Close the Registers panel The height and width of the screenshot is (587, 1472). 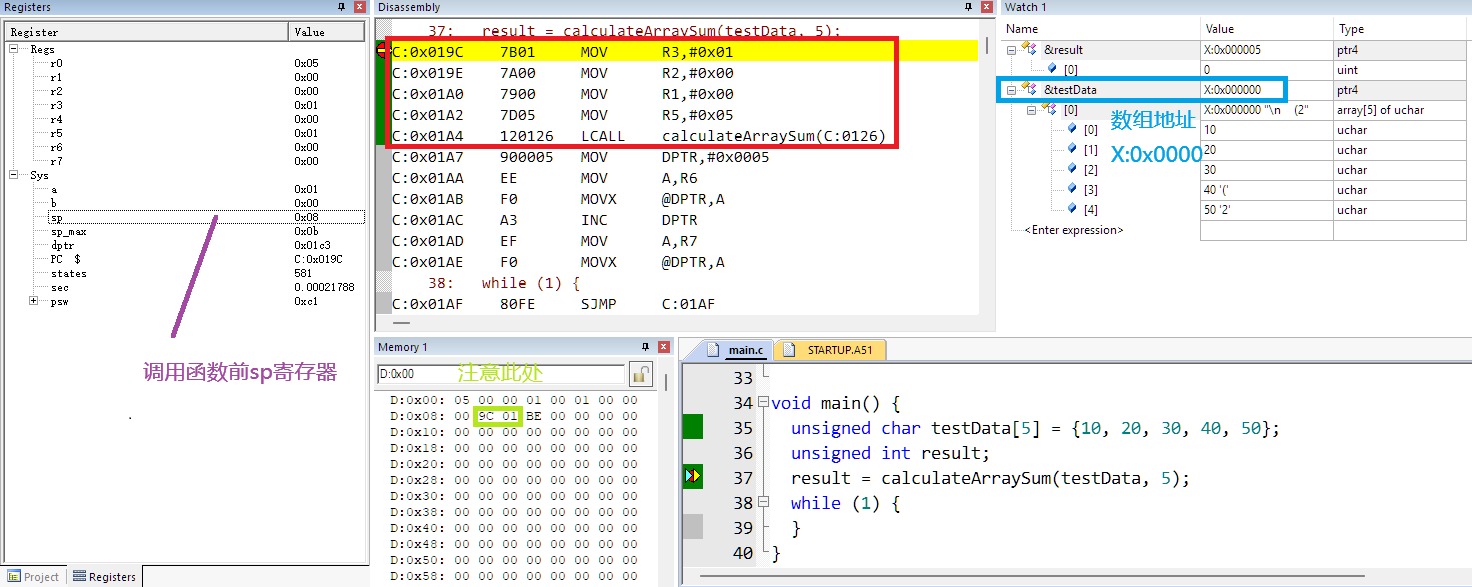tap(360, 7)
